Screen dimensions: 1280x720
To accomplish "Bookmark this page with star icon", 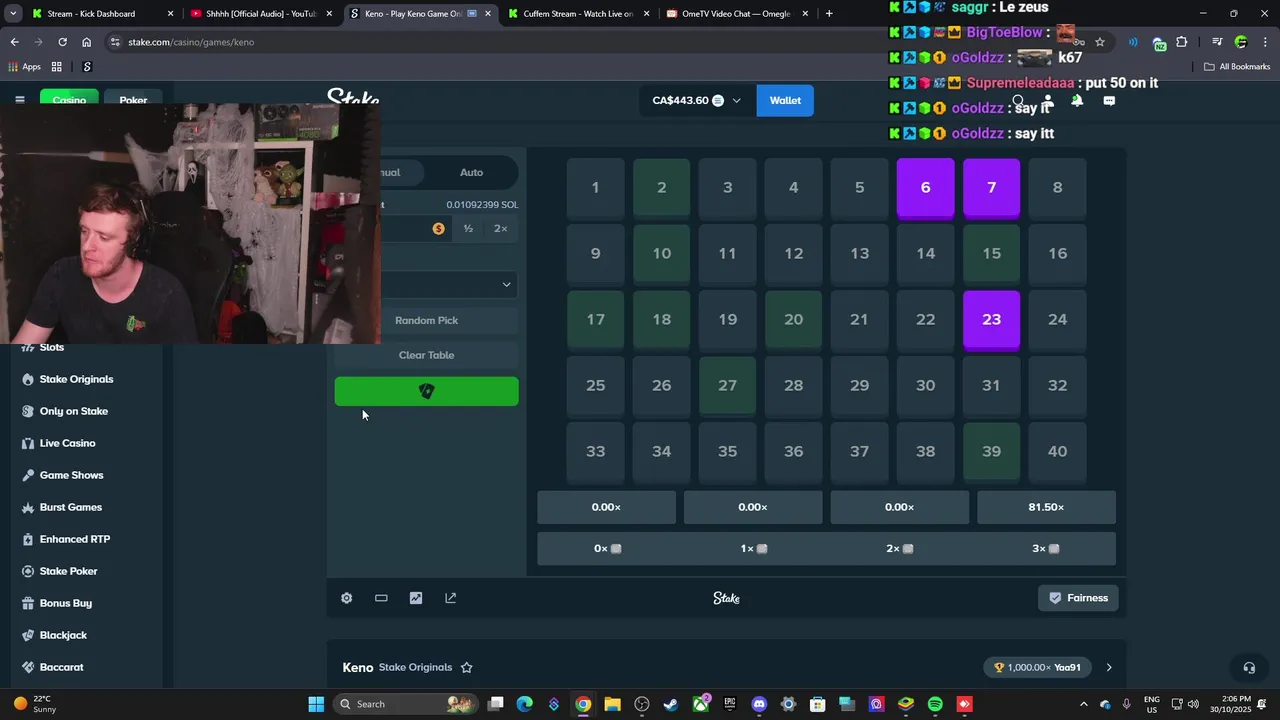I will (1100, 42).
